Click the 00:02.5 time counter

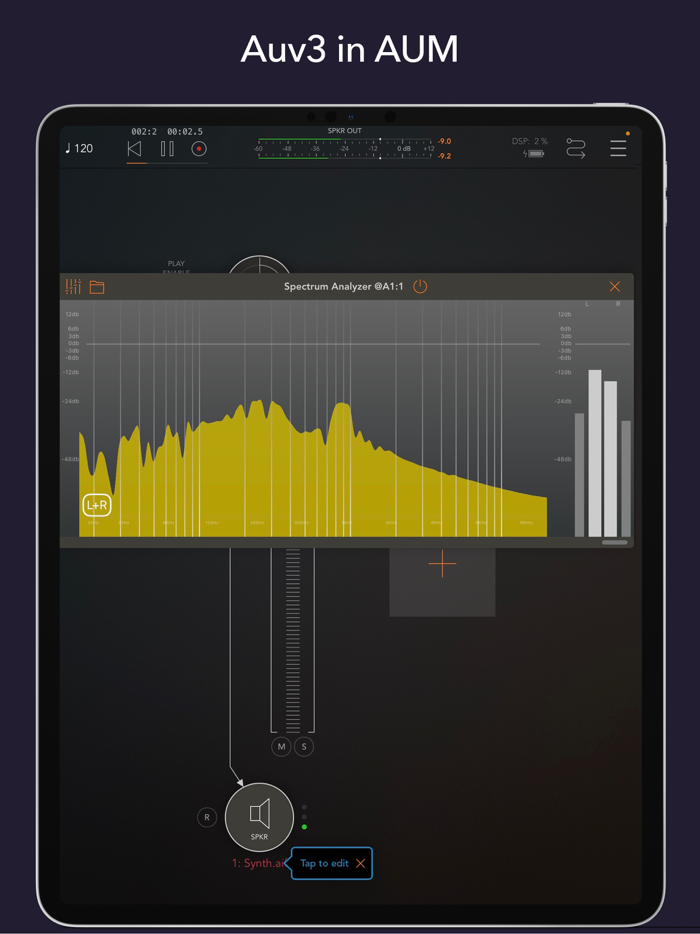[185, 132]
